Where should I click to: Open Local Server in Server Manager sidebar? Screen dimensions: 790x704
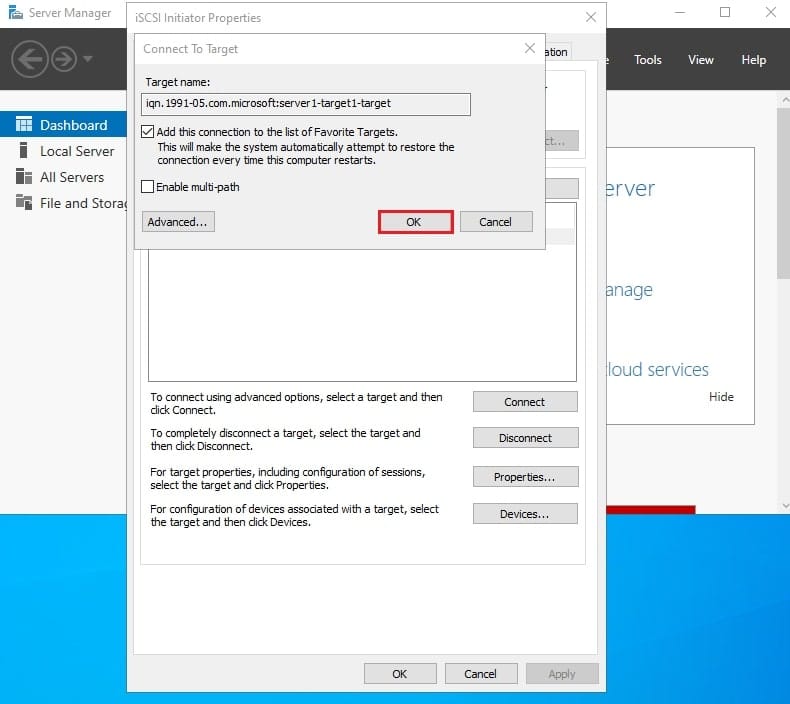coord(77,151)
